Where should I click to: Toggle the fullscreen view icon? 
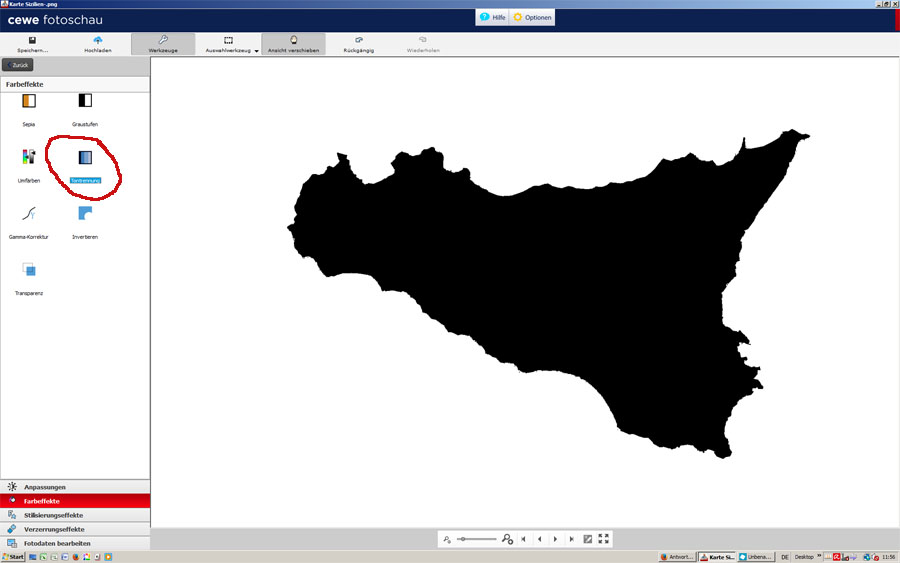click(604, 538)
